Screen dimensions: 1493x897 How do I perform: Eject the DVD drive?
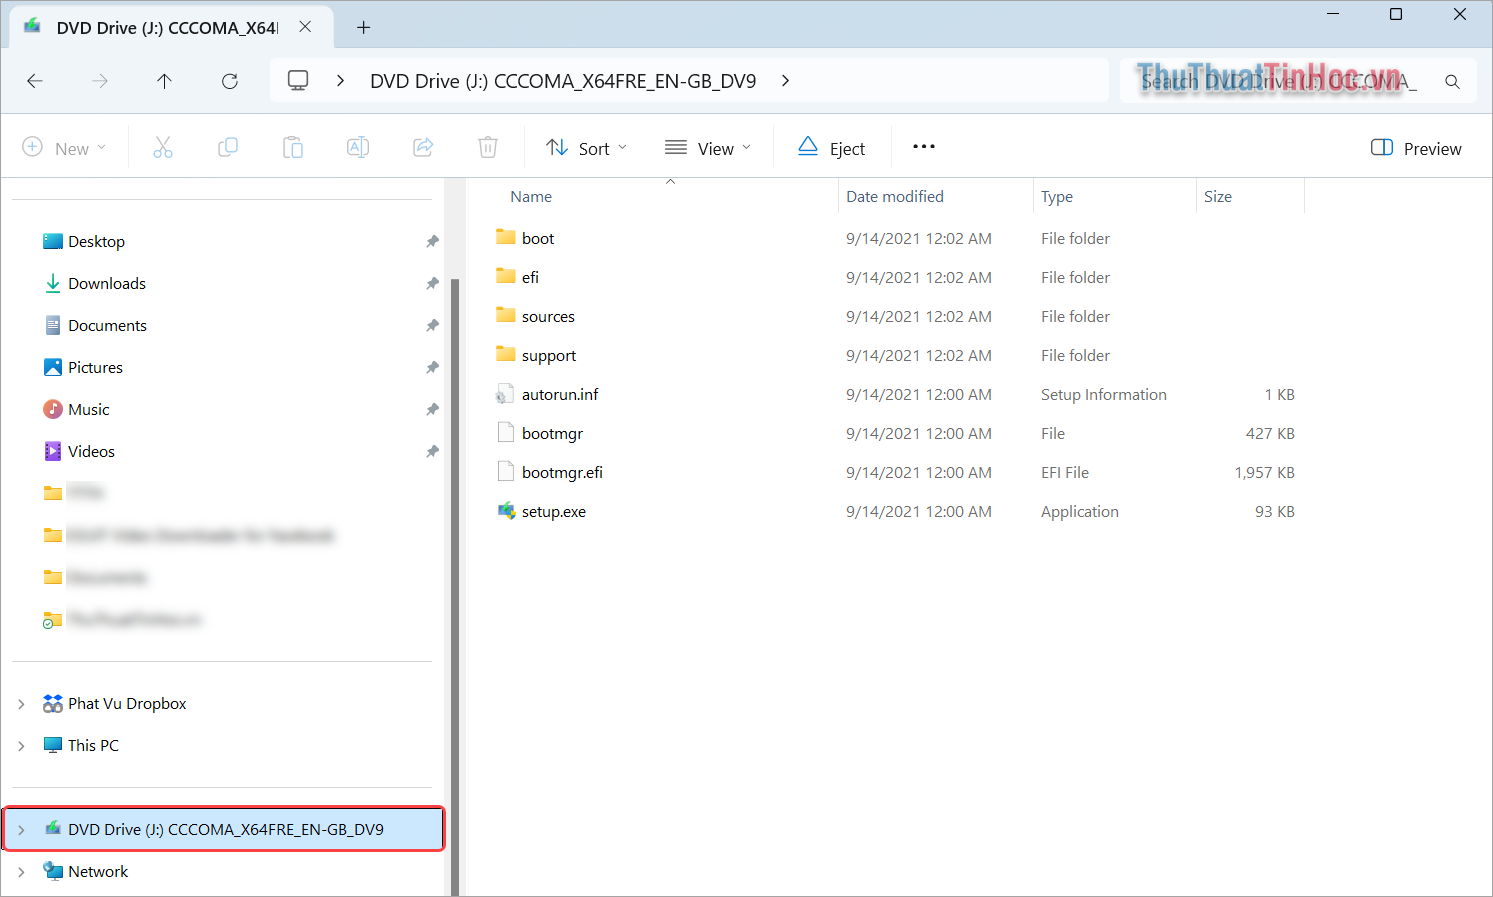(x=832, y=148)
